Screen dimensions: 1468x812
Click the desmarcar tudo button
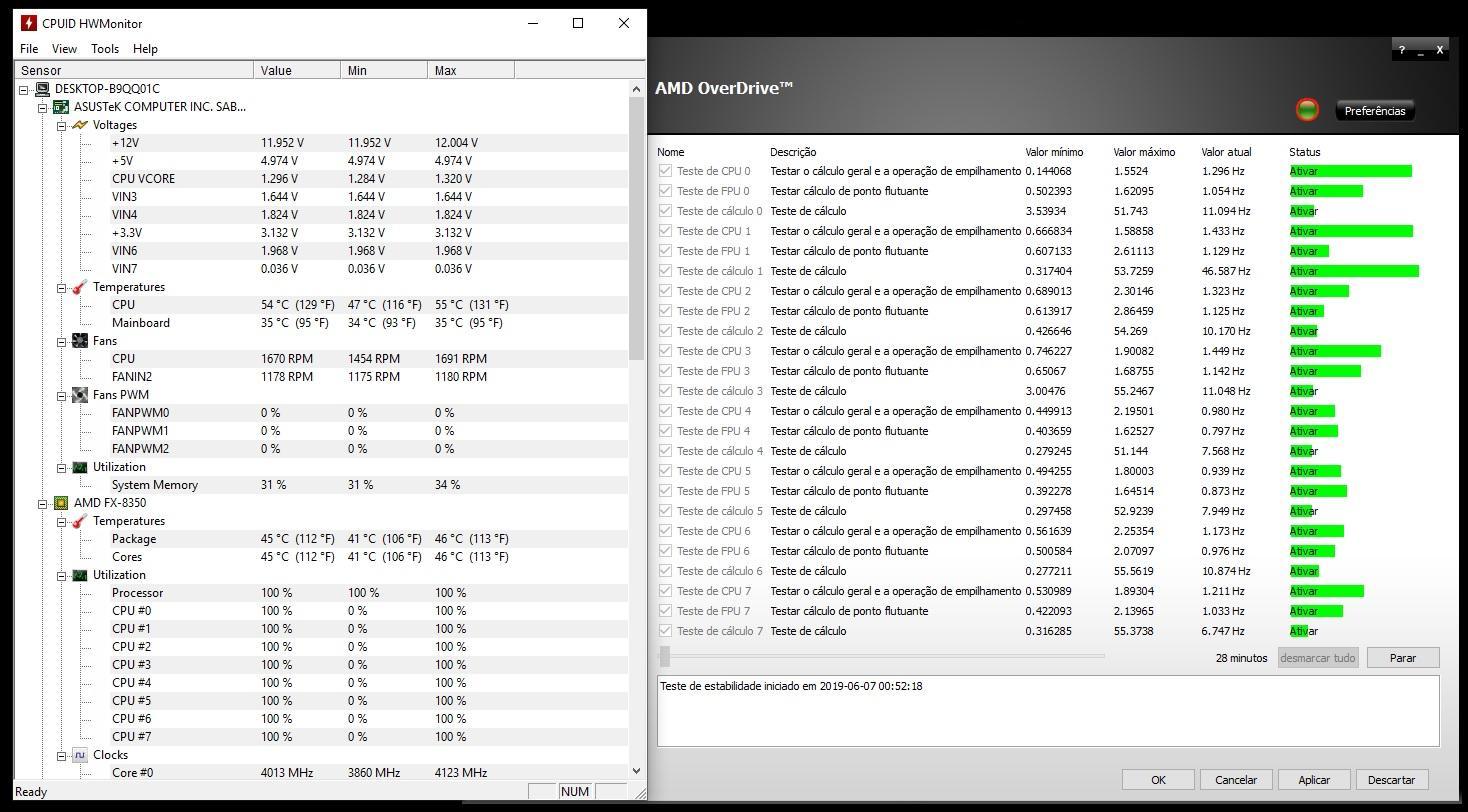[x=1318, y=658]
